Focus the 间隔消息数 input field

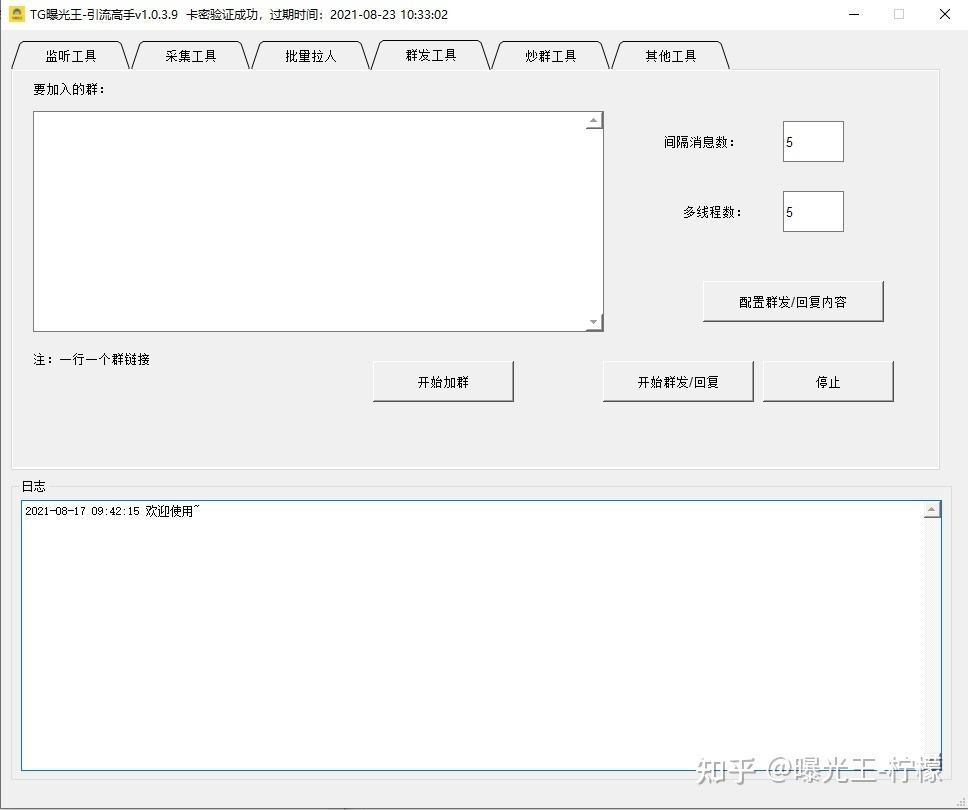click(x=813, y=142)
